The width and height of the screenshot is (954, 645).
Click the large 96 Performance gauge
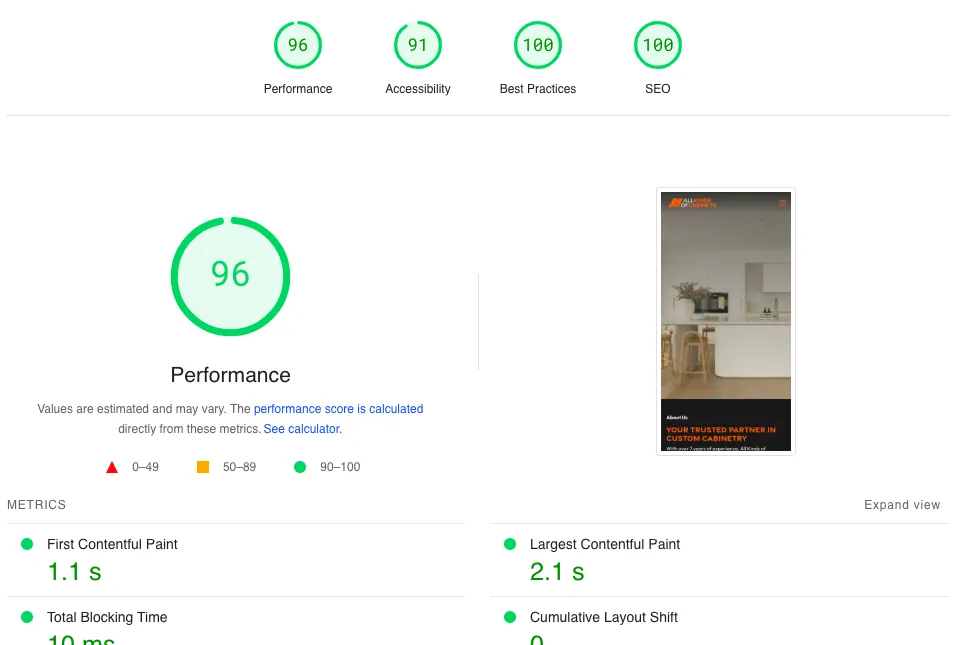pyautogui.click(x=230, y=276)
